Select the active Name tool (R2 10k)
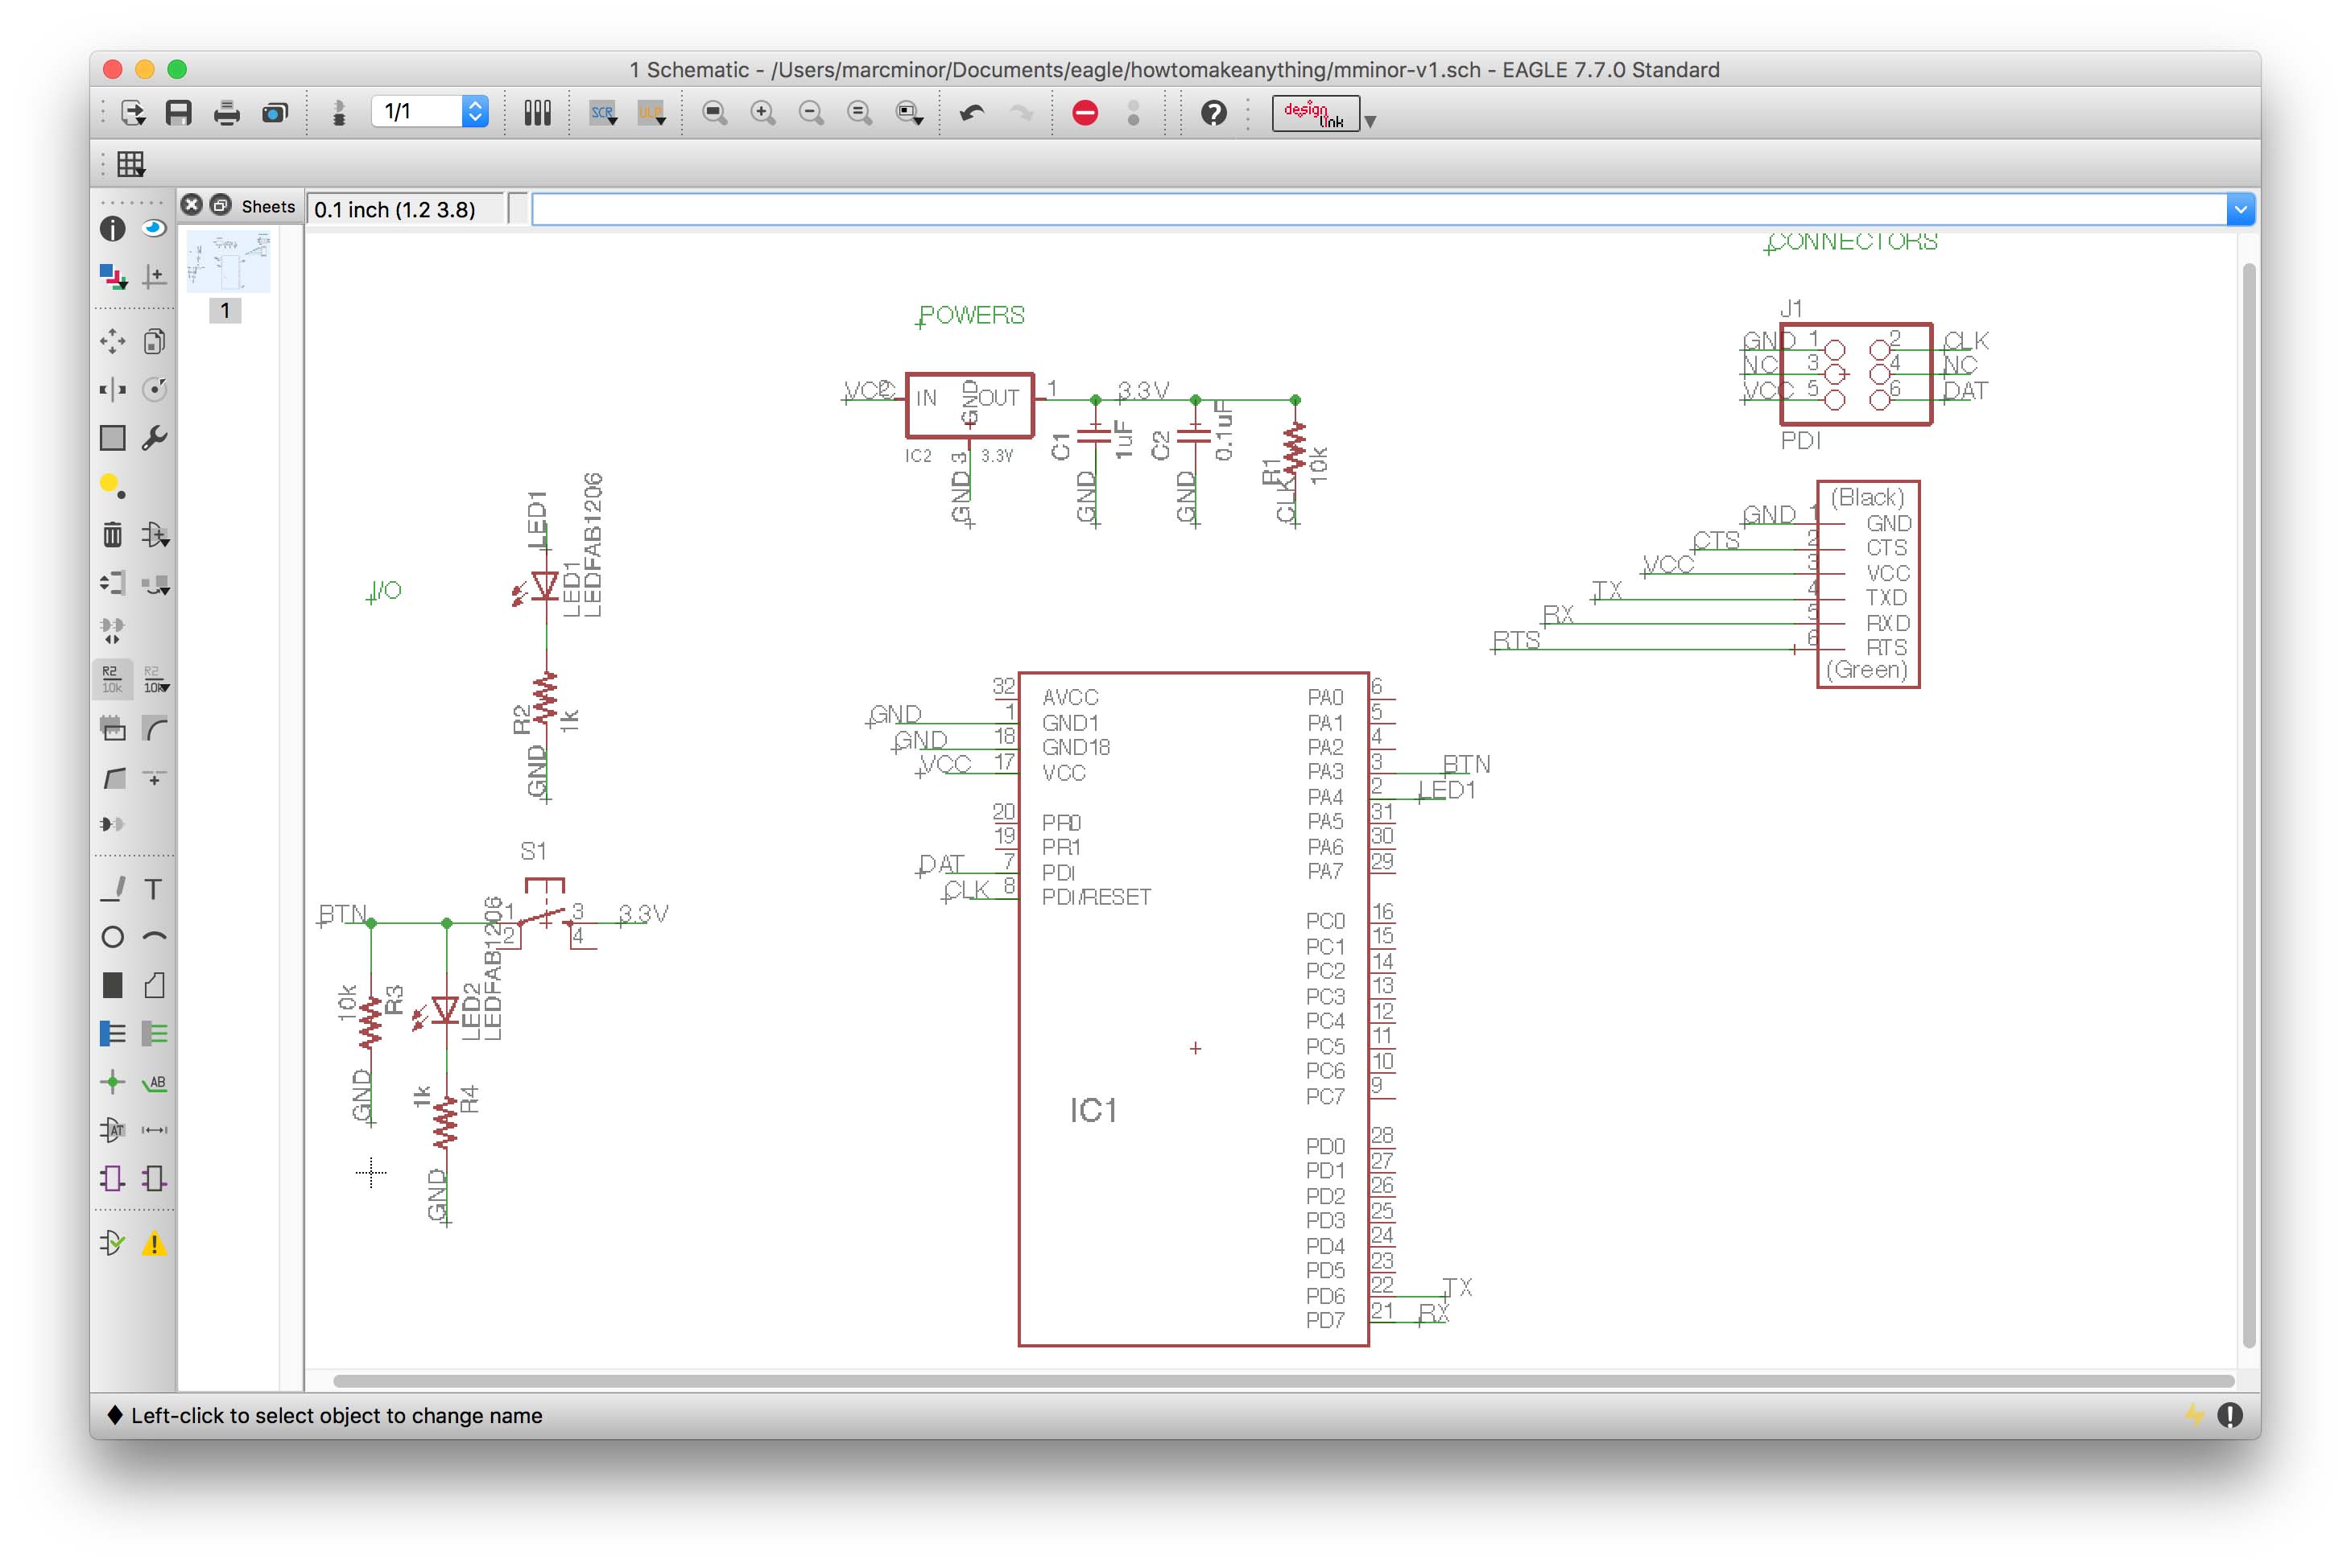The height and width of the screenshot is (1568, 2351). coord(112,680)
